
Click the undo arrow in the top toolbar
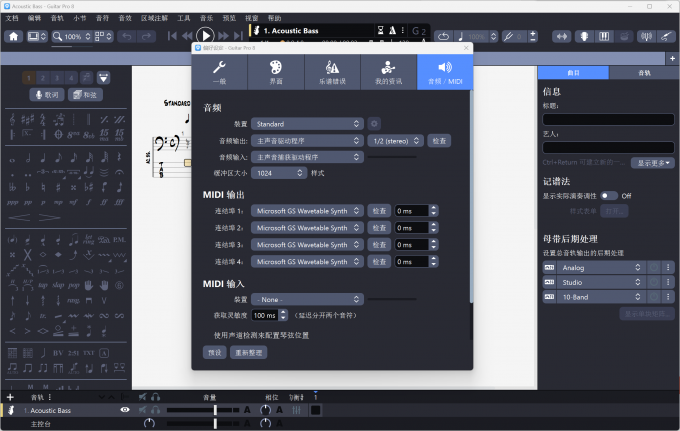point(127,36)
